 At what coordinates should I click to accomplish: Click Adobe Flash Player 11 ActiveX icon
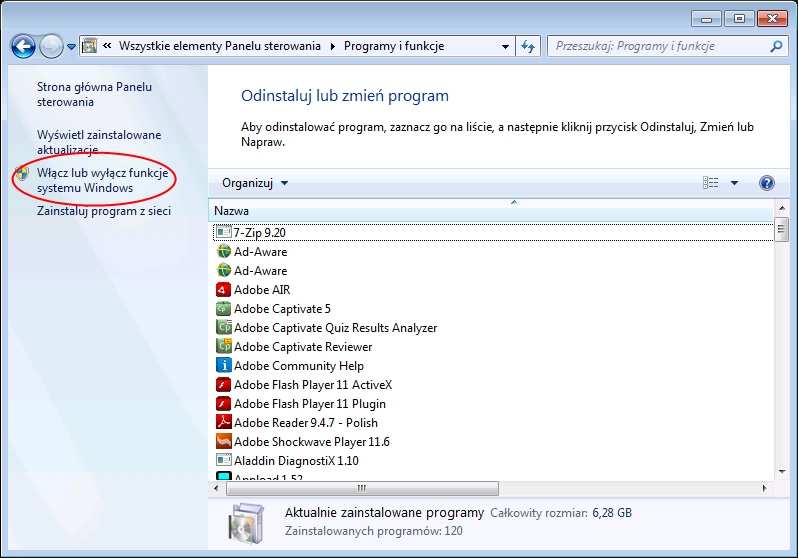coord(223,384)
